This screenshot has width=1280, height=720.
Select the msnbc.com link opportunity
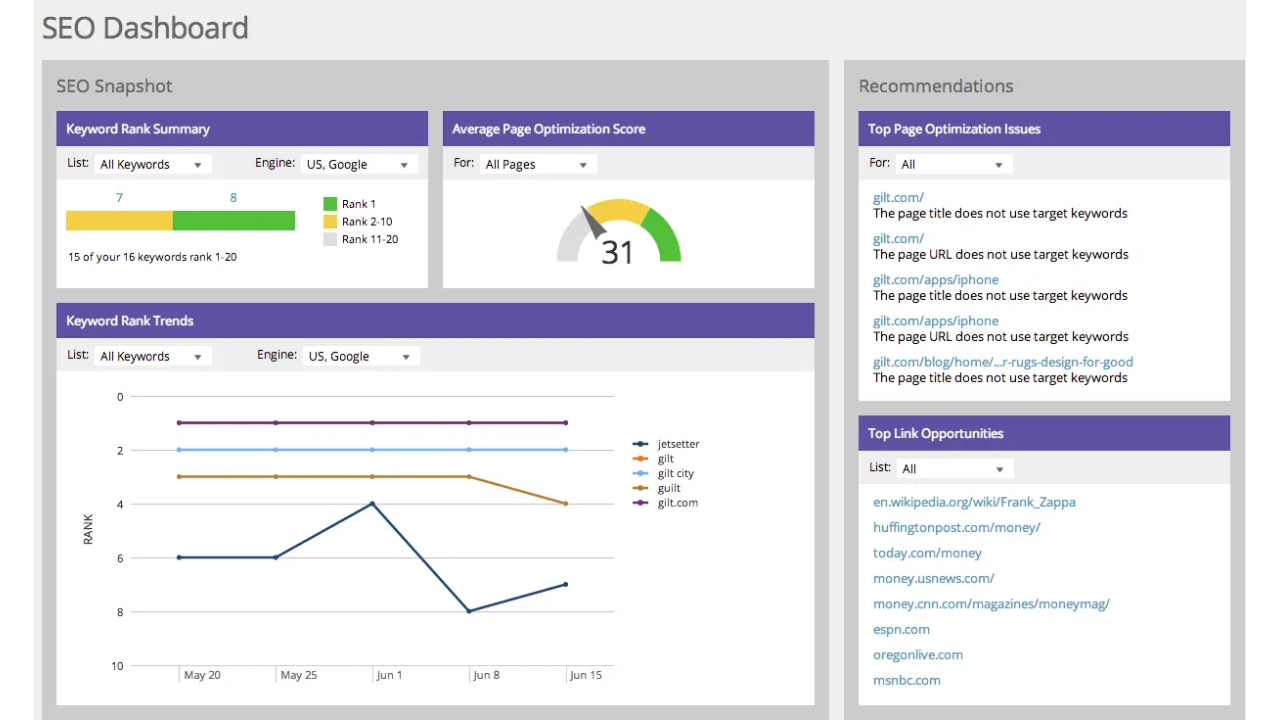coord(906,680)
